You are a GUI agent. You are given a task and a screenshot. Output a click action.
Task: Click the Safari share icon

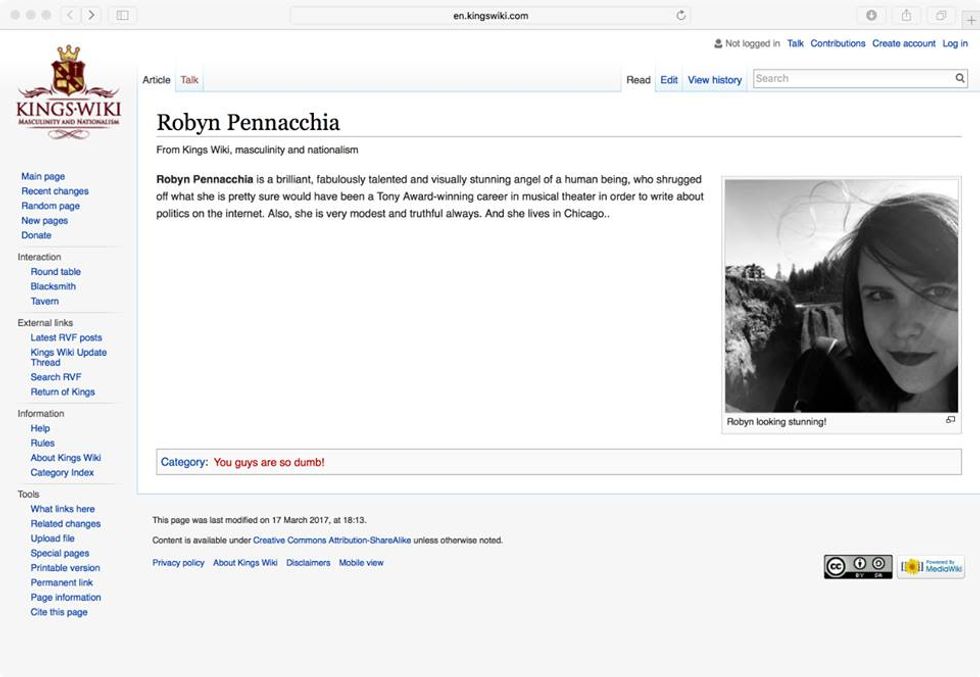pyautogui.click(x=906, y=15)
